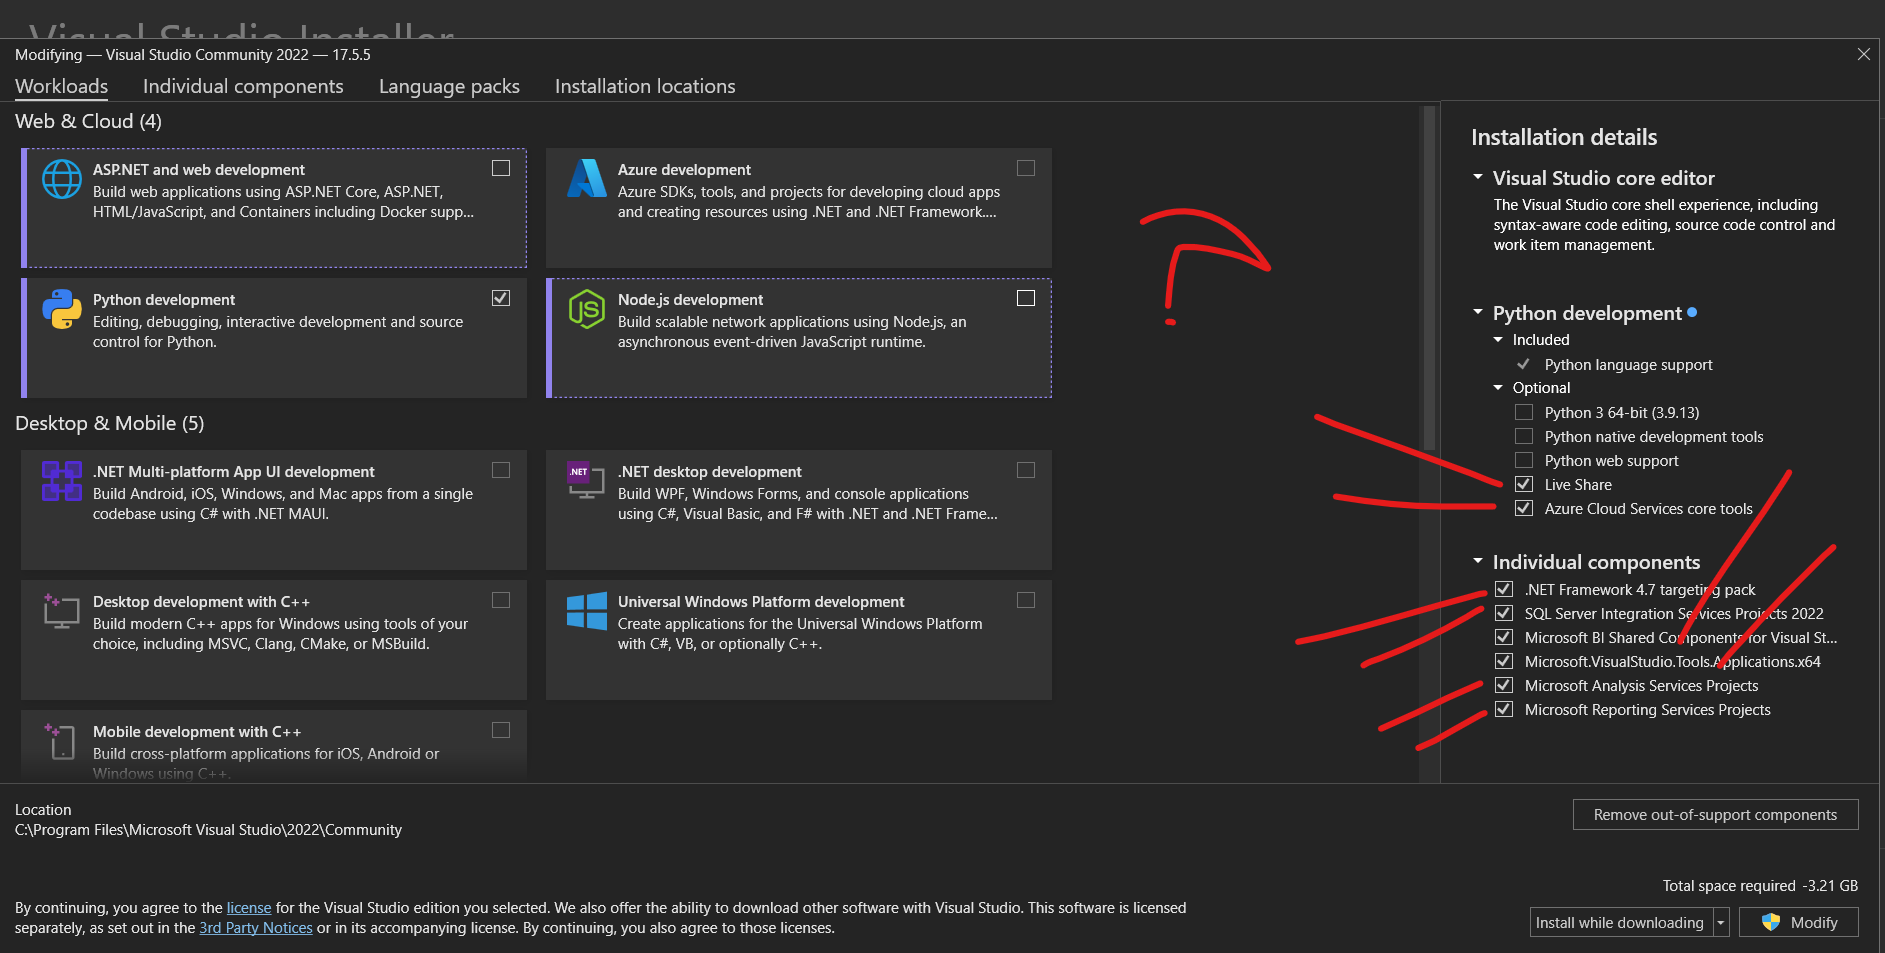
Task: Click the Azure development logo icon
Action: 586,179
